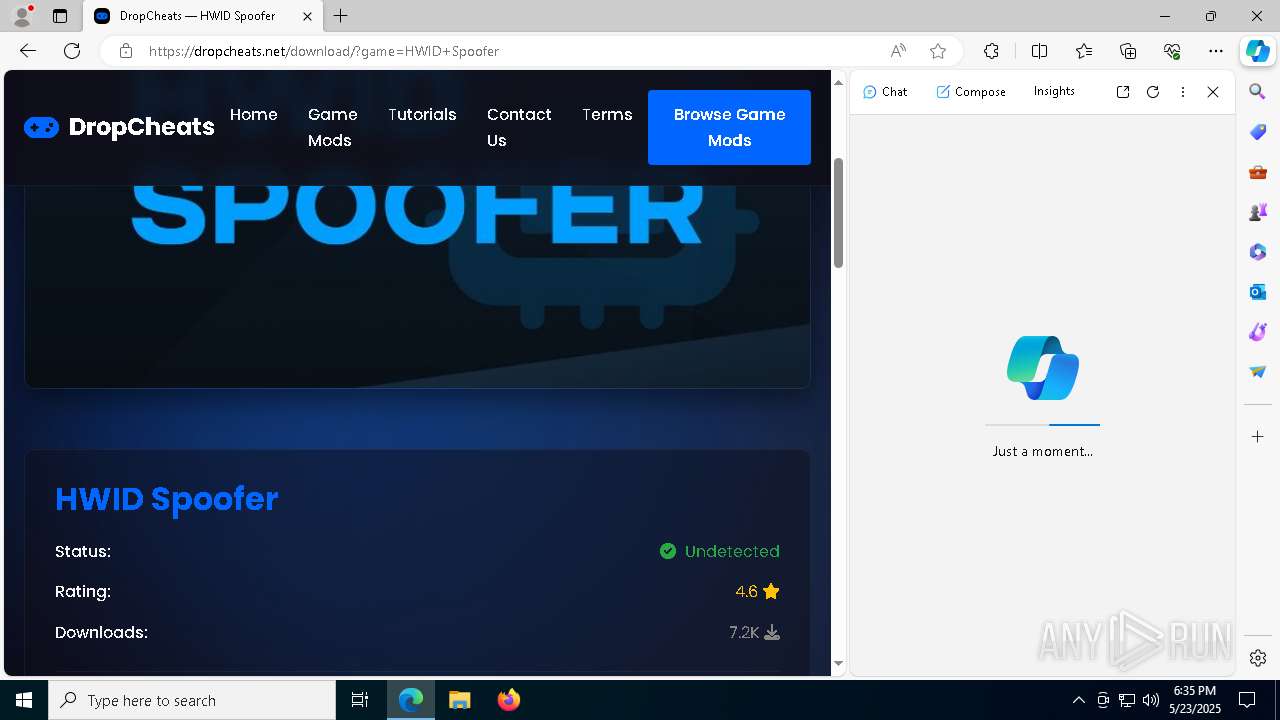
Task: Click the Undetected status text
Action: [732, 551]
